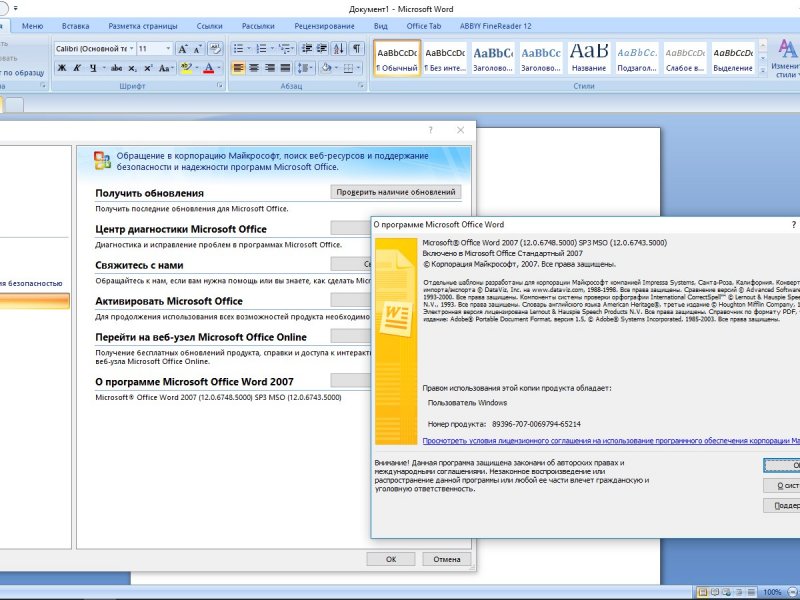This screenshot has height=600, width=800.
Task: Start a bulleted list
Action: (x=238, y=49)
